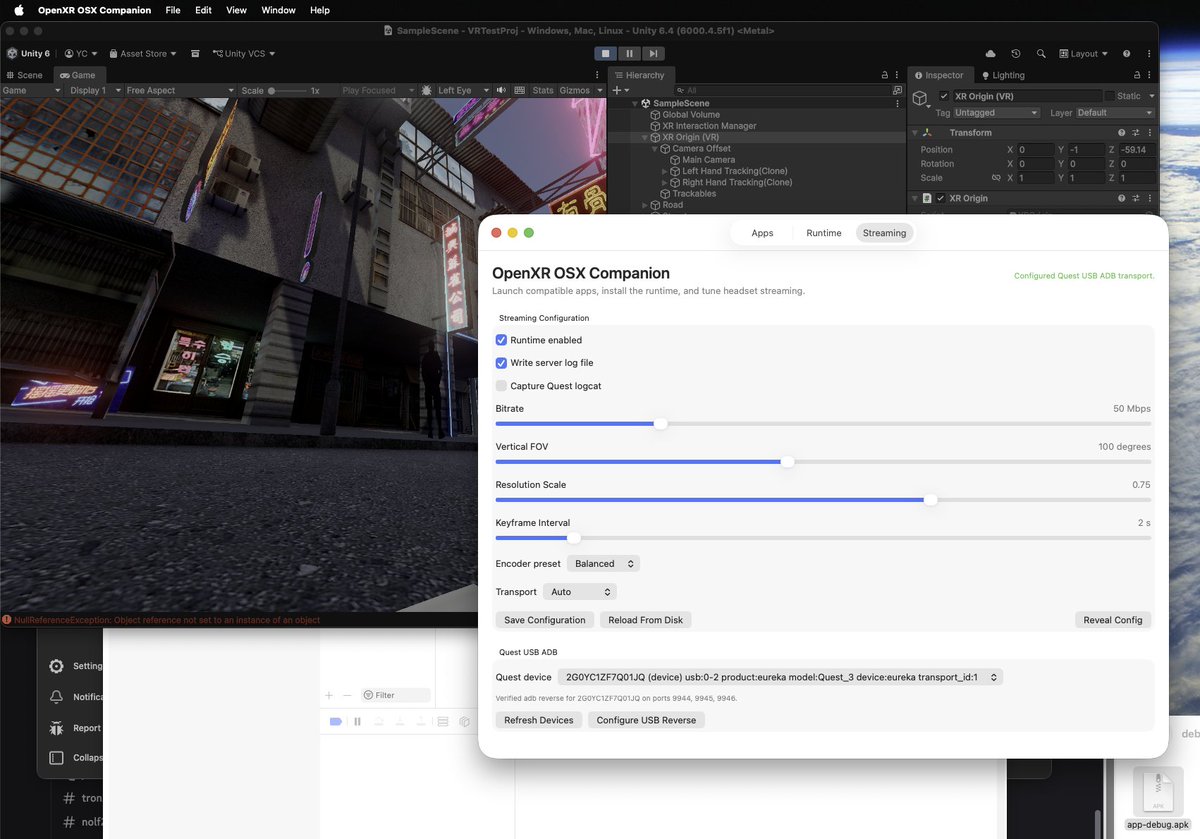Click Reveal Config button
The width and height of the screenshot is (1200, 839).
[1113, 620]
